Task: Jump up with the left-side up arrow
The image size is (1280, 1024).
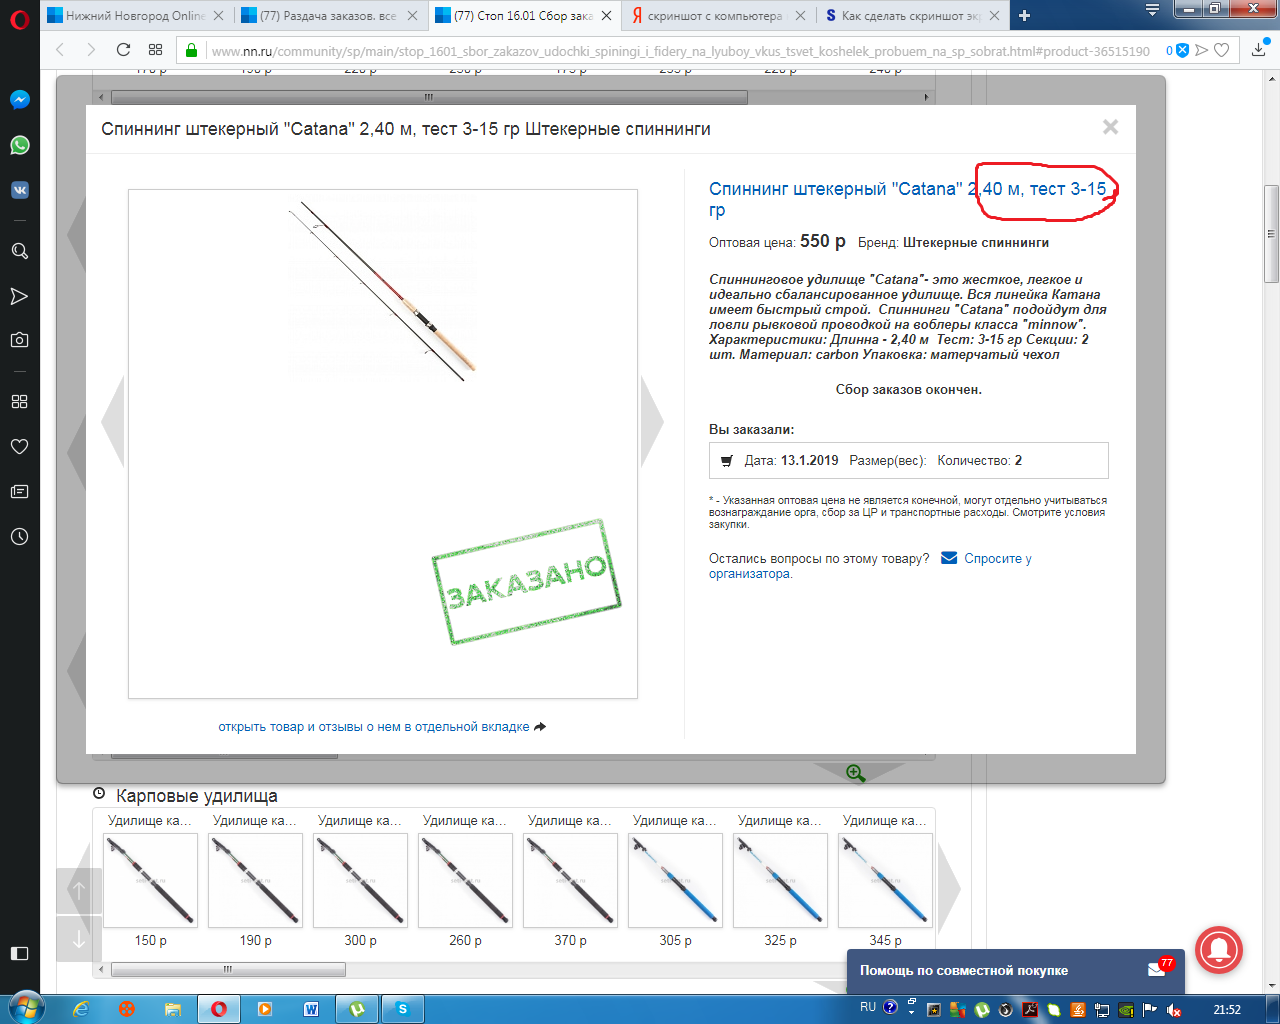Action: point(79,890)
